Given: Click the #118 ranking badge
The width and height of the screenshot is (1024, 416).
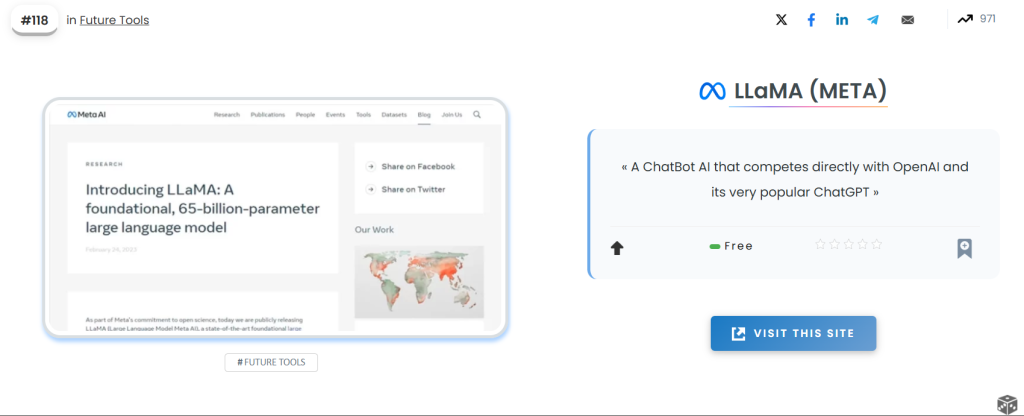Looking at the screenshot, I should pos(35,20).
